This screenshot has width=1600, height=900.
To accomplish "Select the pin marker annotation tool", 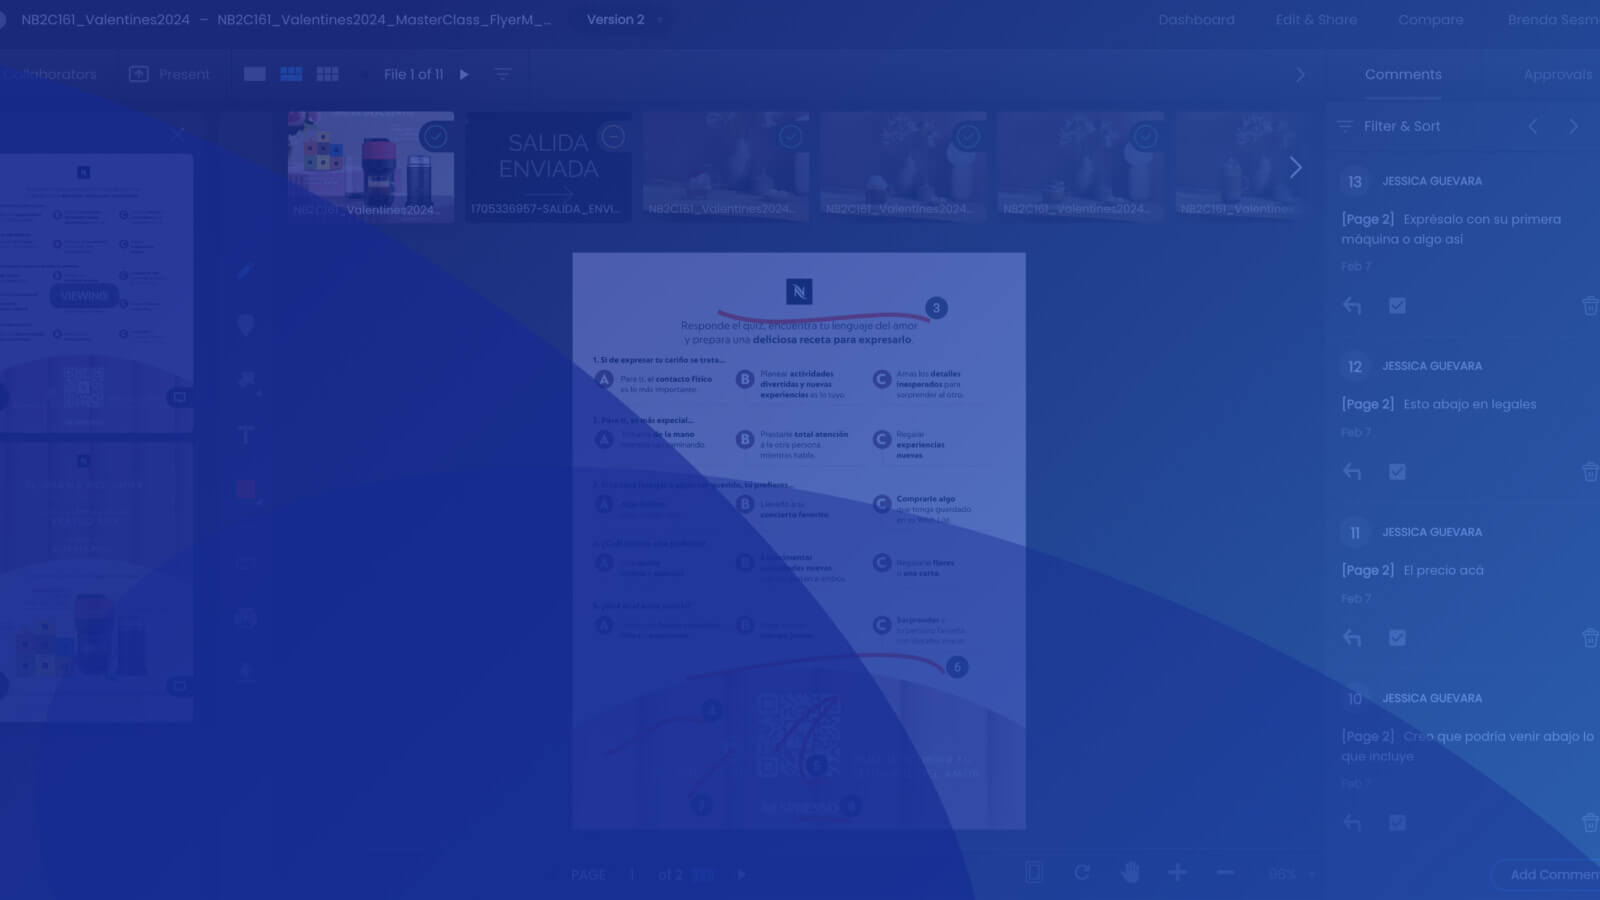I will click(245, 325).
